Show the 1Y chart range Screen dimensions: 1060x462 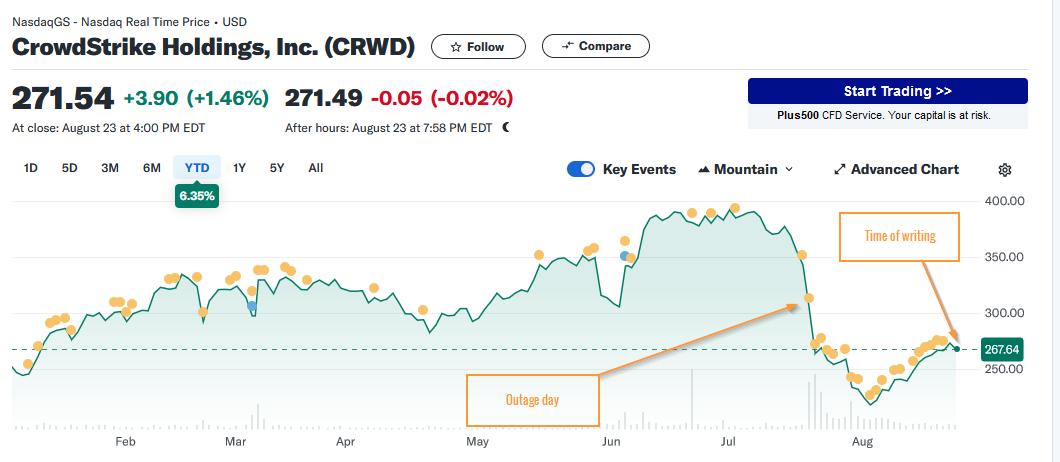[x=239, y=168]
